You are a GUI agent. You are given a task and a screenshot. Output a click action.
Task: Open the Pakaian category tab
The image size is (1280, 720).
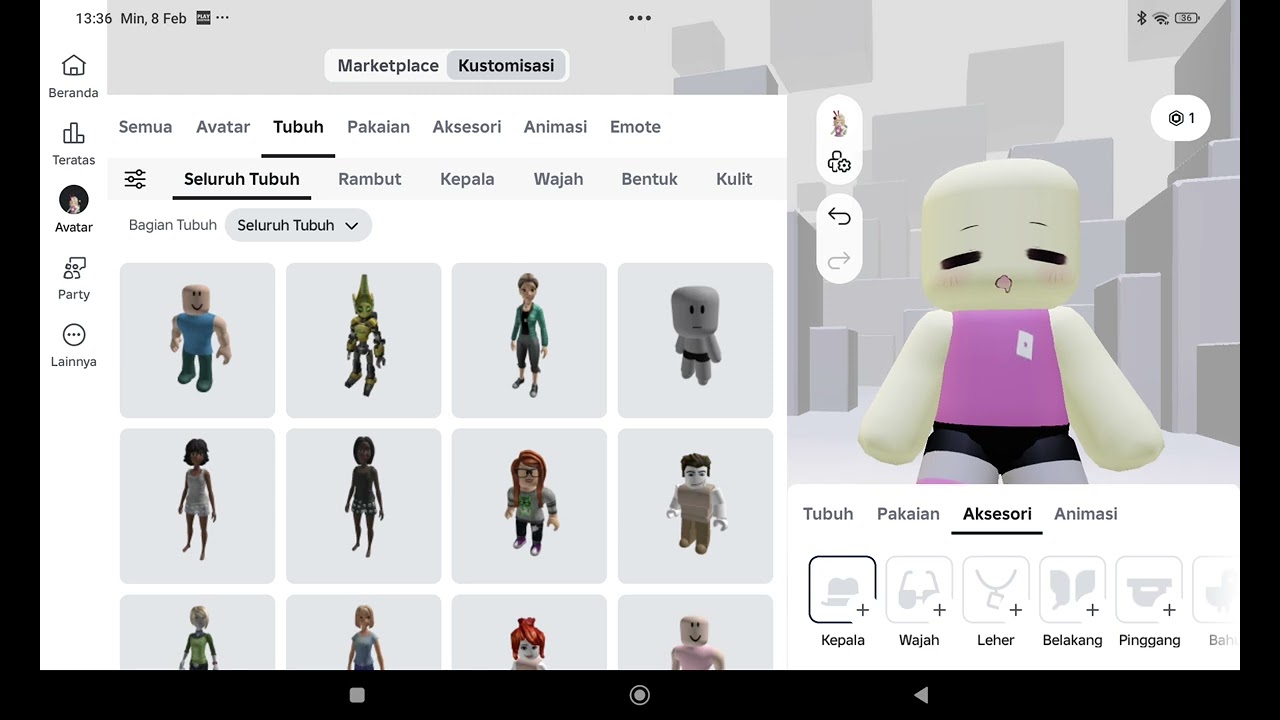click(x=378, y=127)
